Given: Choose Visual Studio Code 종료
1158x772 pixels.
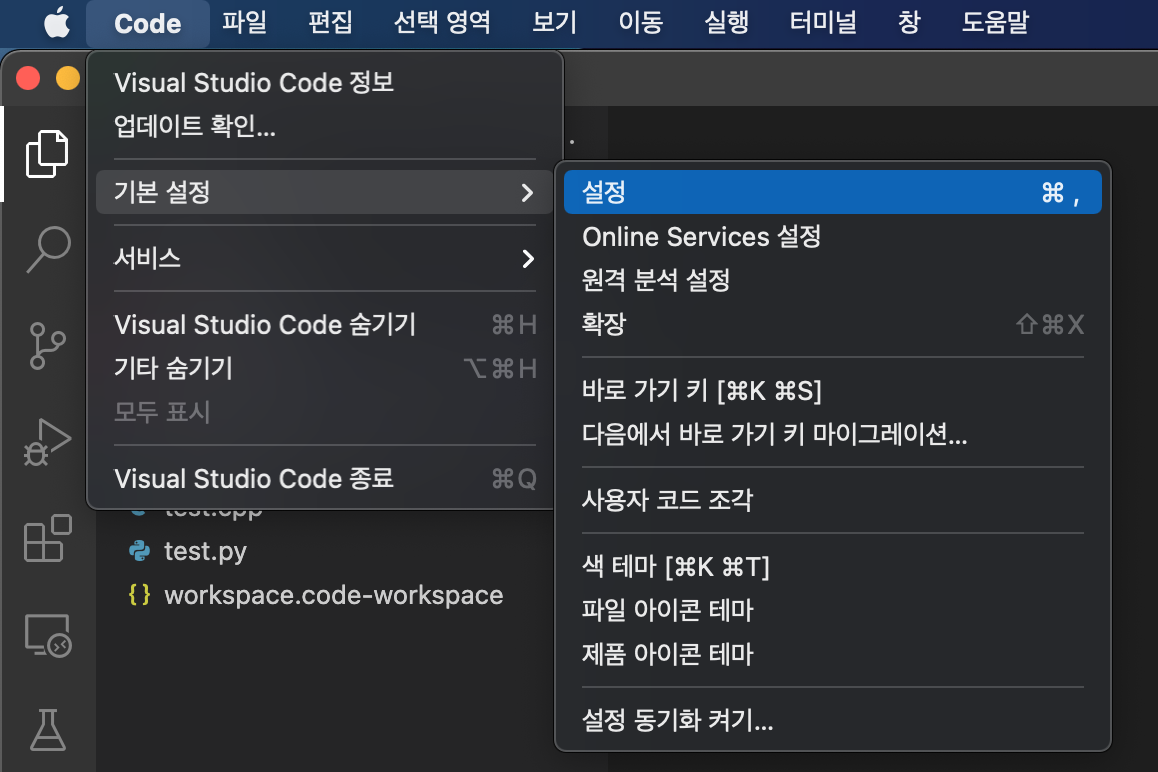Looking at the screenshot, I should click(x=325, y=479).
